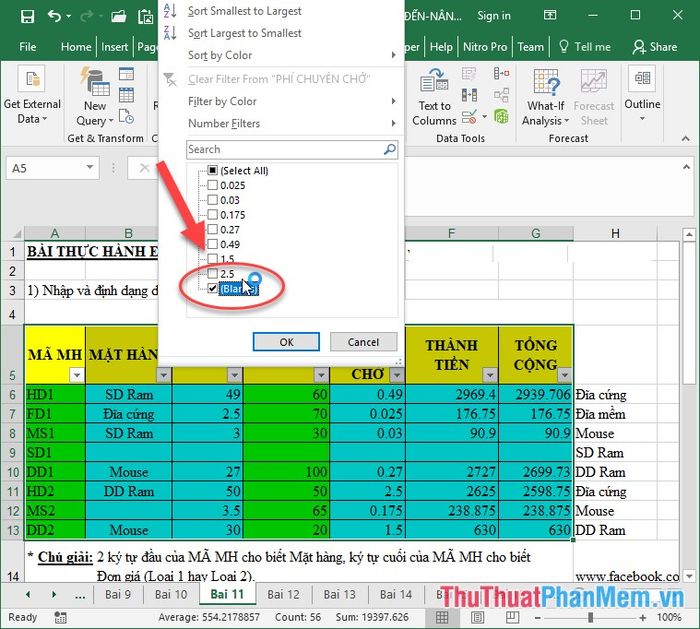Open filter dropdown for MÃ MH column
The image size is (700, 629).
(x=75, y=375)
